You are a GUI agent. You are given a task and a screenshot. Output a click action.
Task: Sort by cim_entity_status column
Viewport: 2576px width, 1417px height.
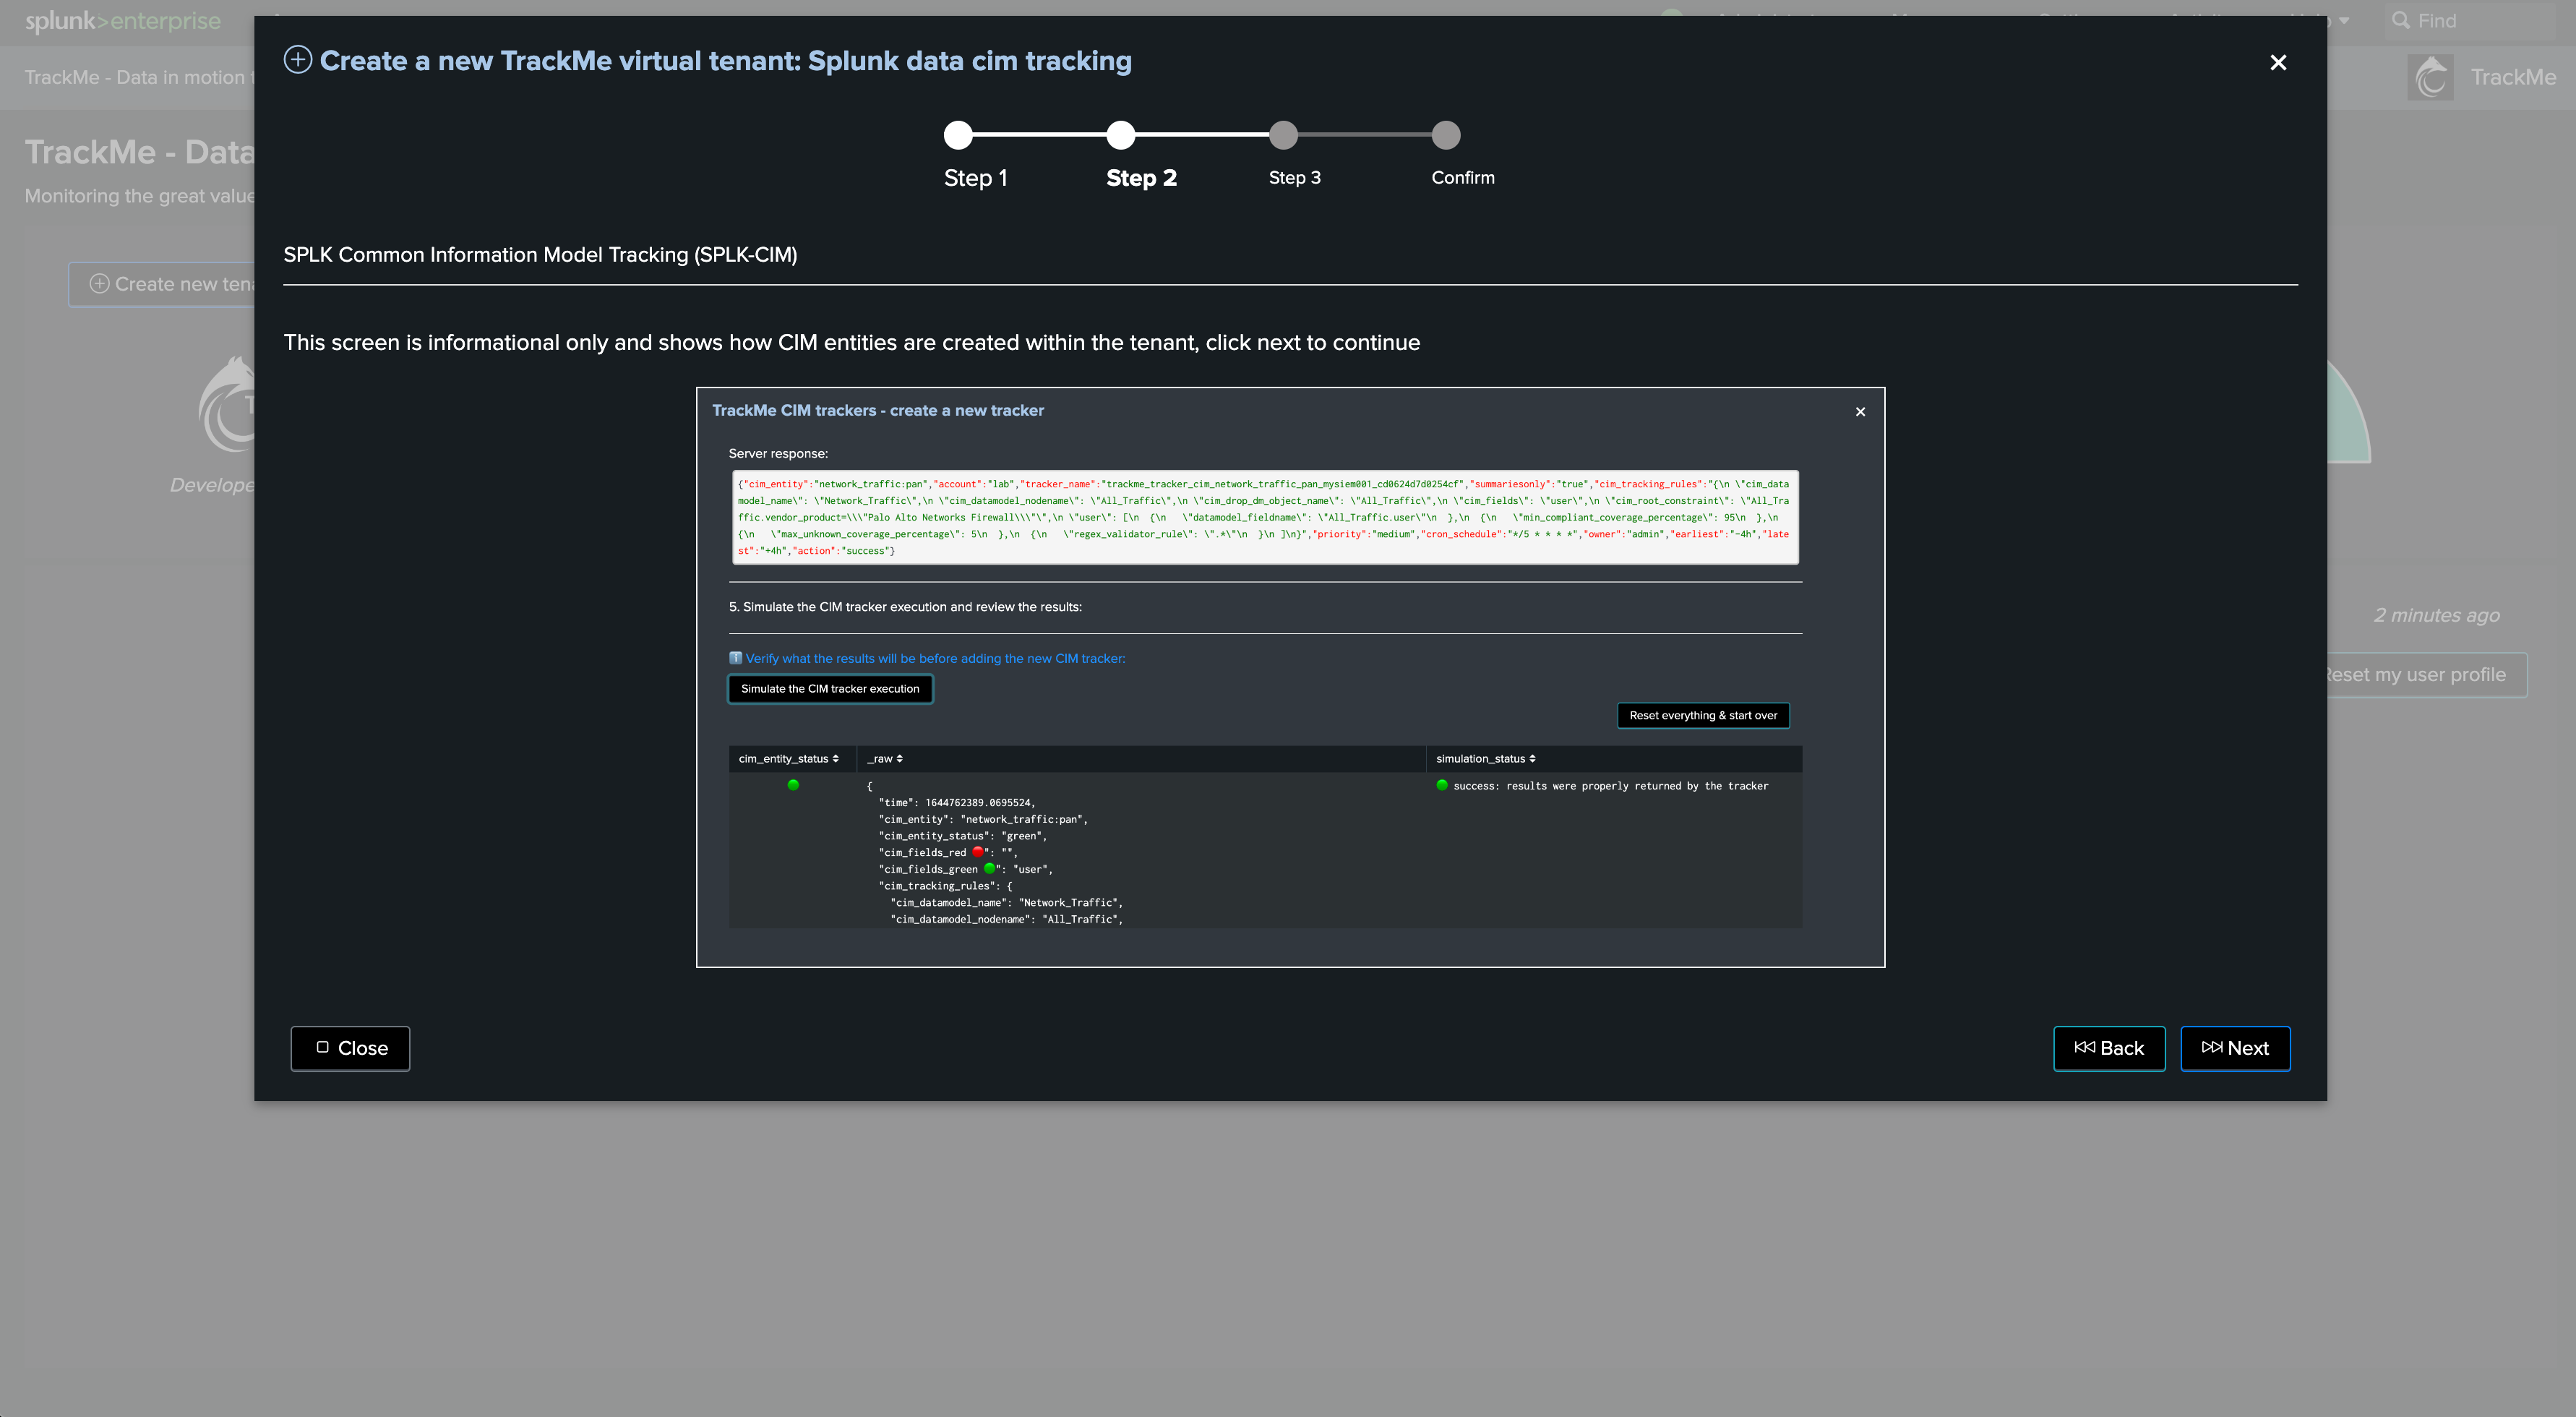(788, 759)
